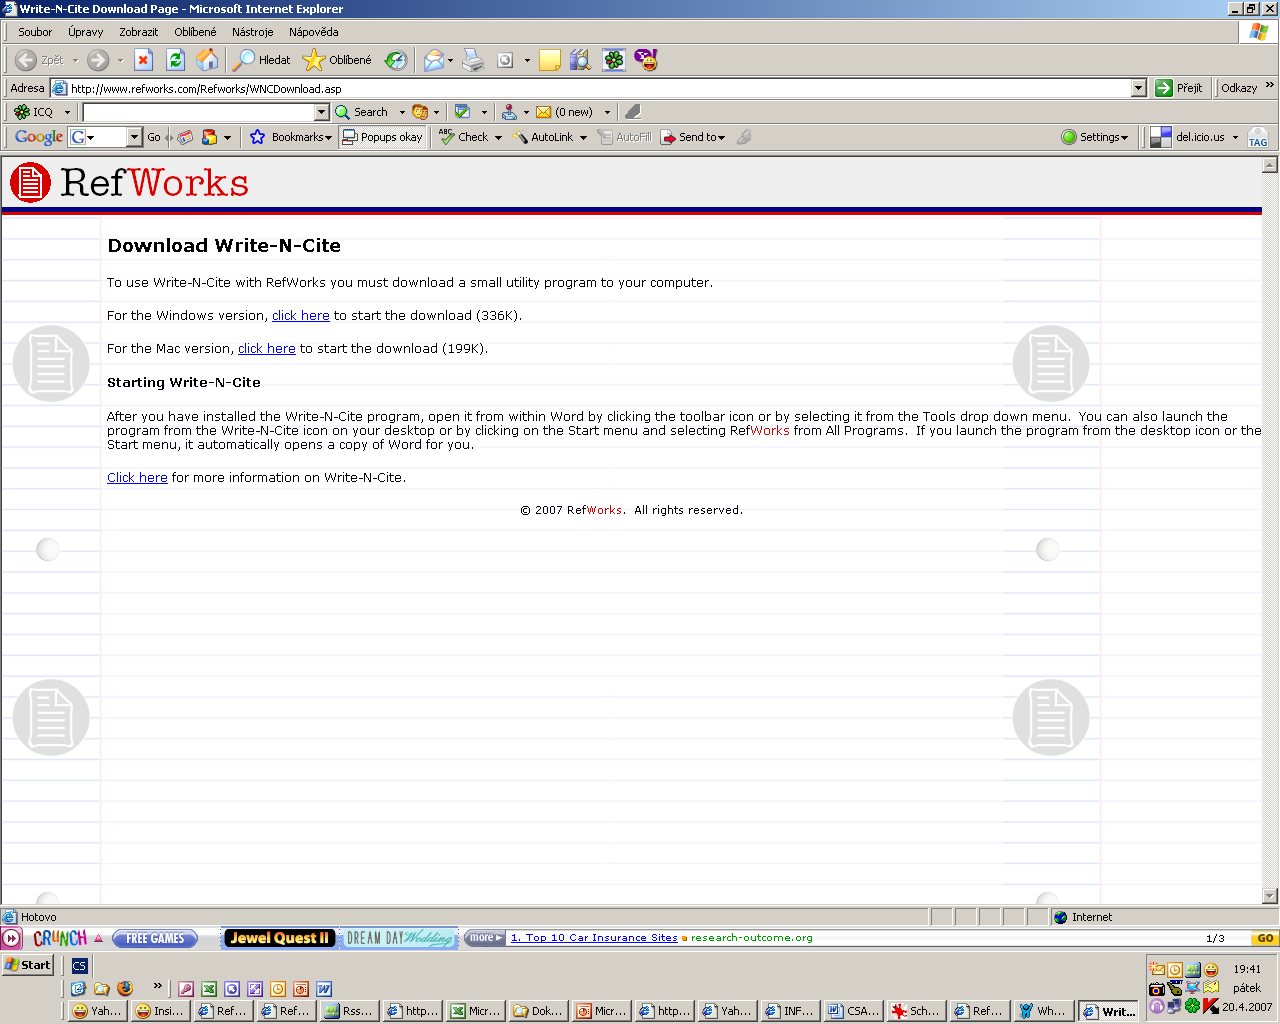Viewport: 1280px width, 1024px height.
Task: Launch Yahoo Messenger smiley toolbar icon
Action: (646, 60)
